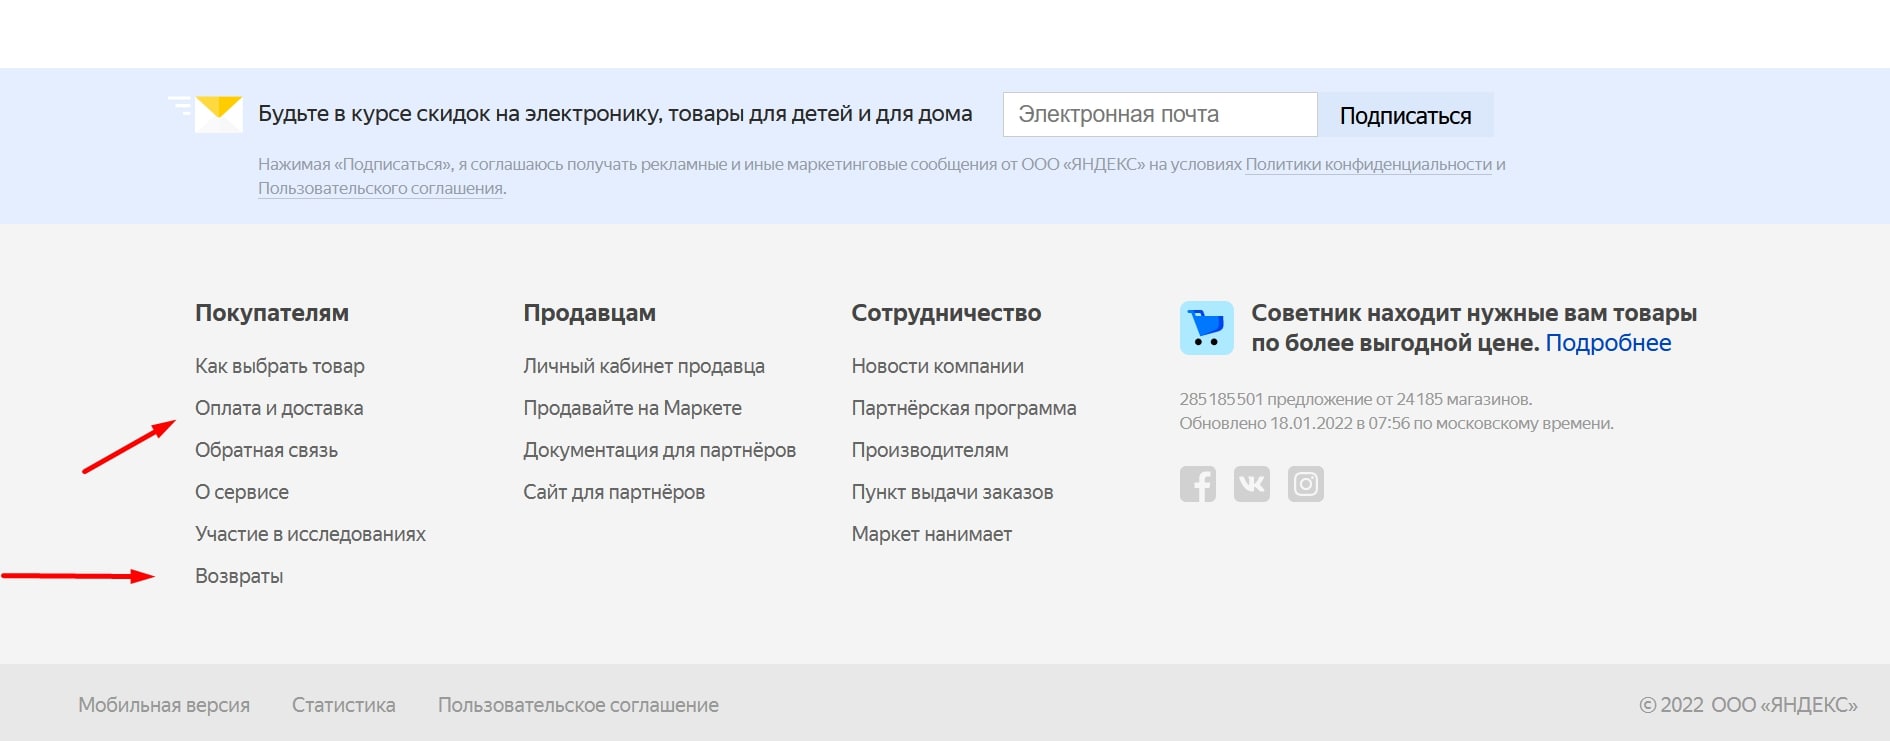Screen dimensions: 1890x741
Task: Follow the Подробнее link about Советник
Action: [1608, 343]
